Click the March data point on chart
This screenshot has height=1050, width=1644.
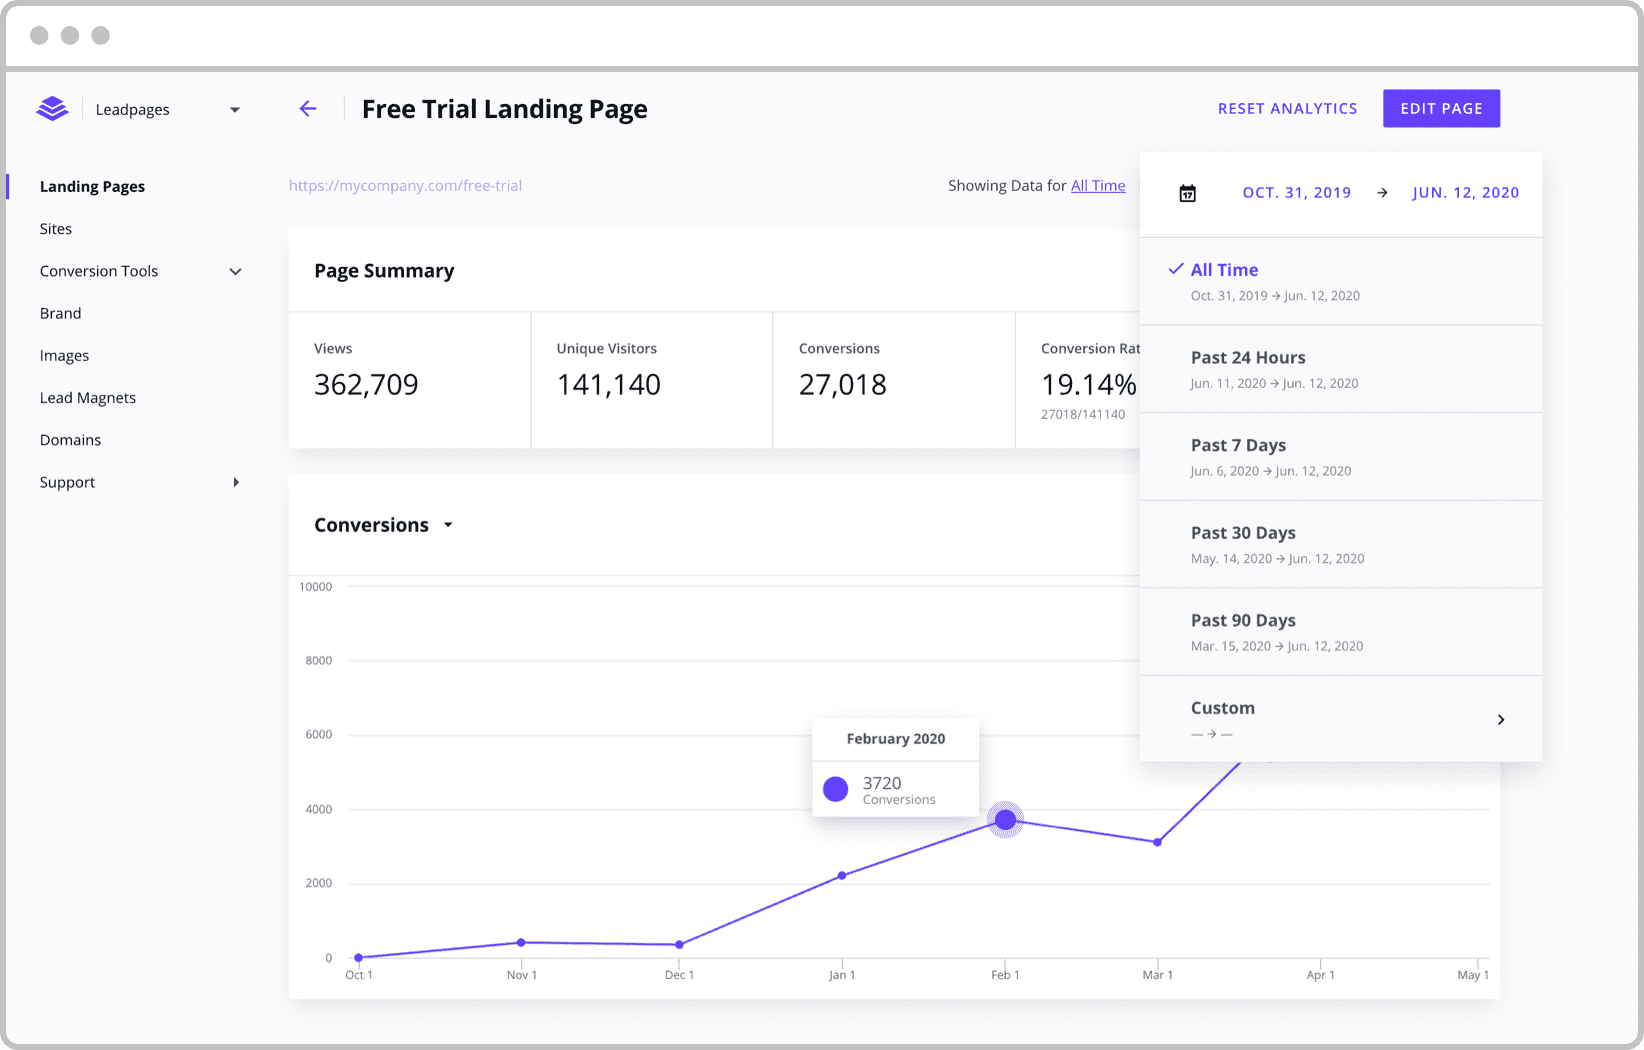[x=1157, y=842]
